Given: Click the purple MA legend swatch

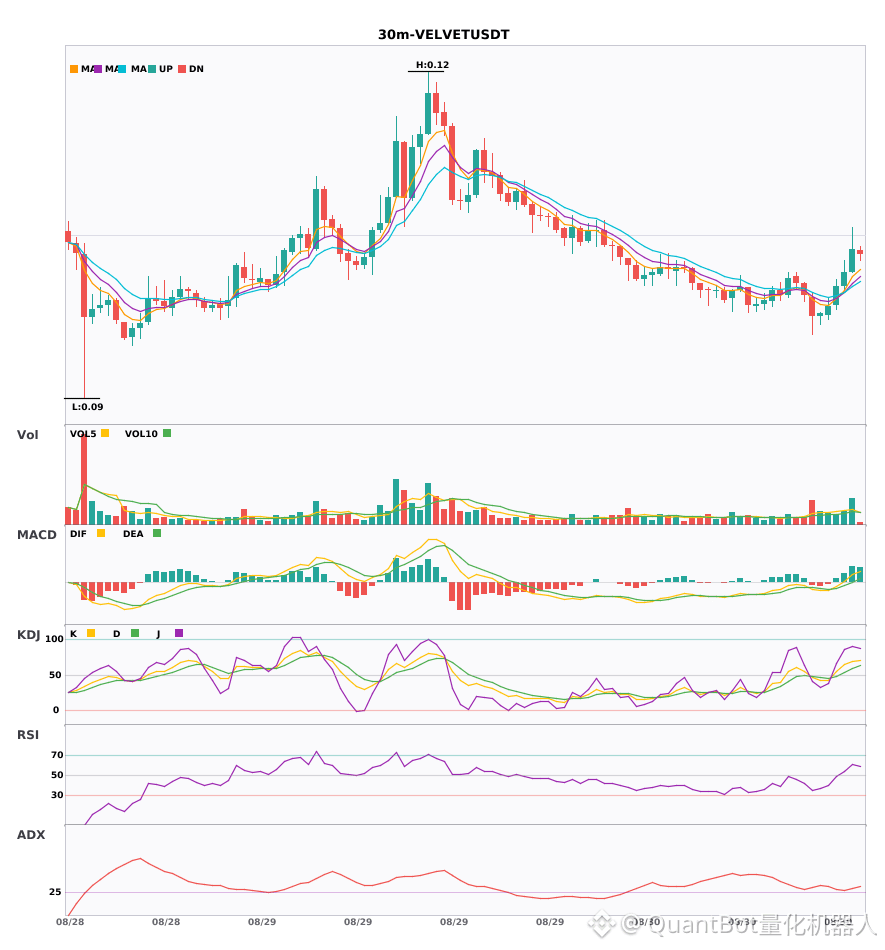Looking at the screenshot, I should click(x=98, y=69).
